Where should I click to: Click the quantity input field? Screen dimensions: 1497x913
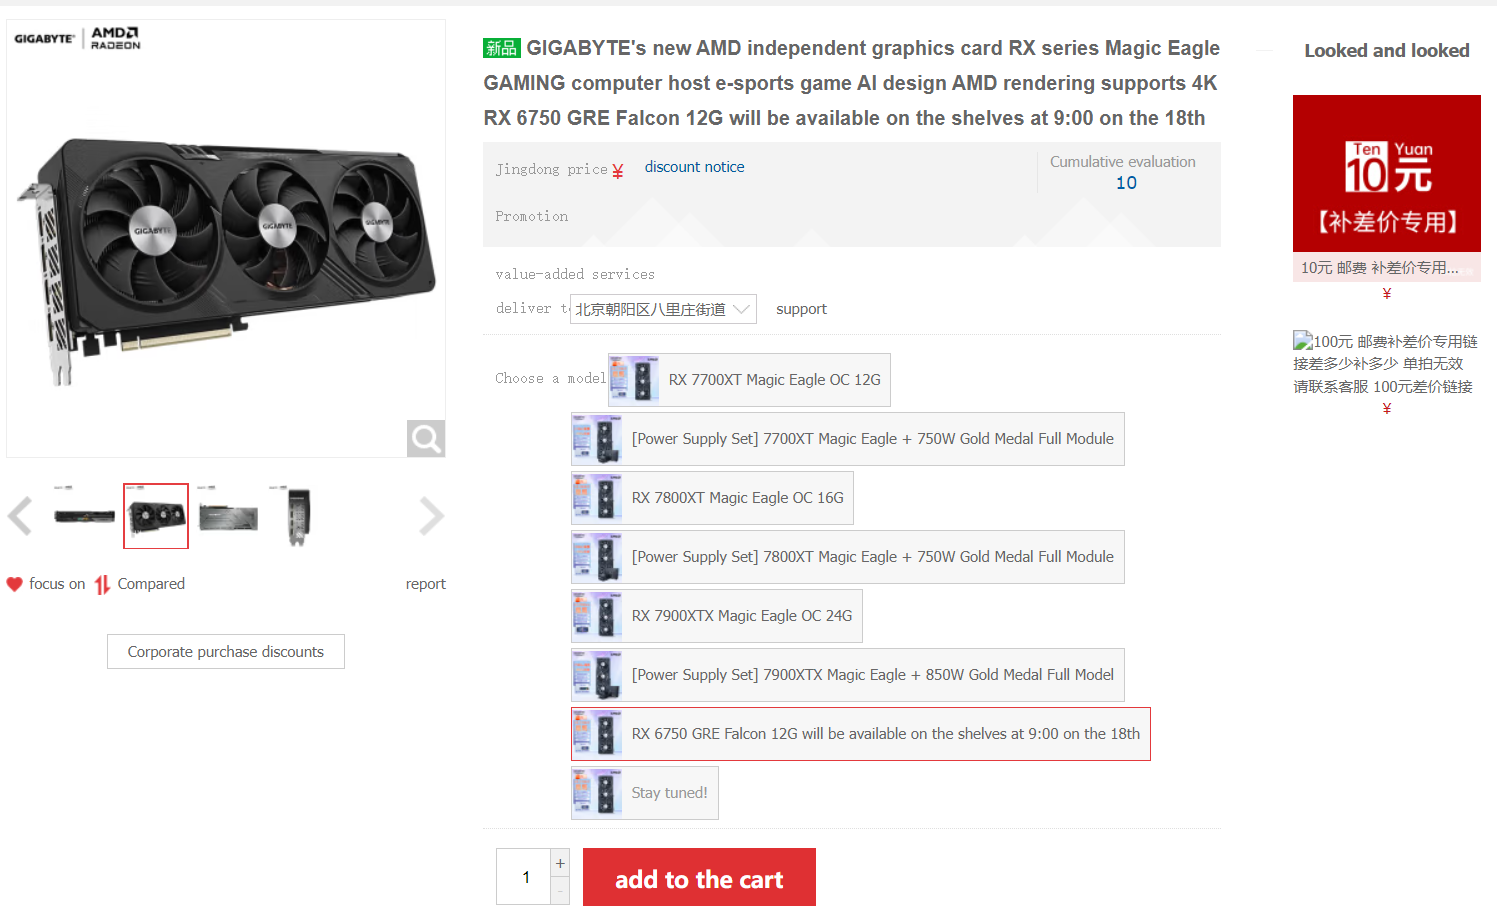(524, 877)
